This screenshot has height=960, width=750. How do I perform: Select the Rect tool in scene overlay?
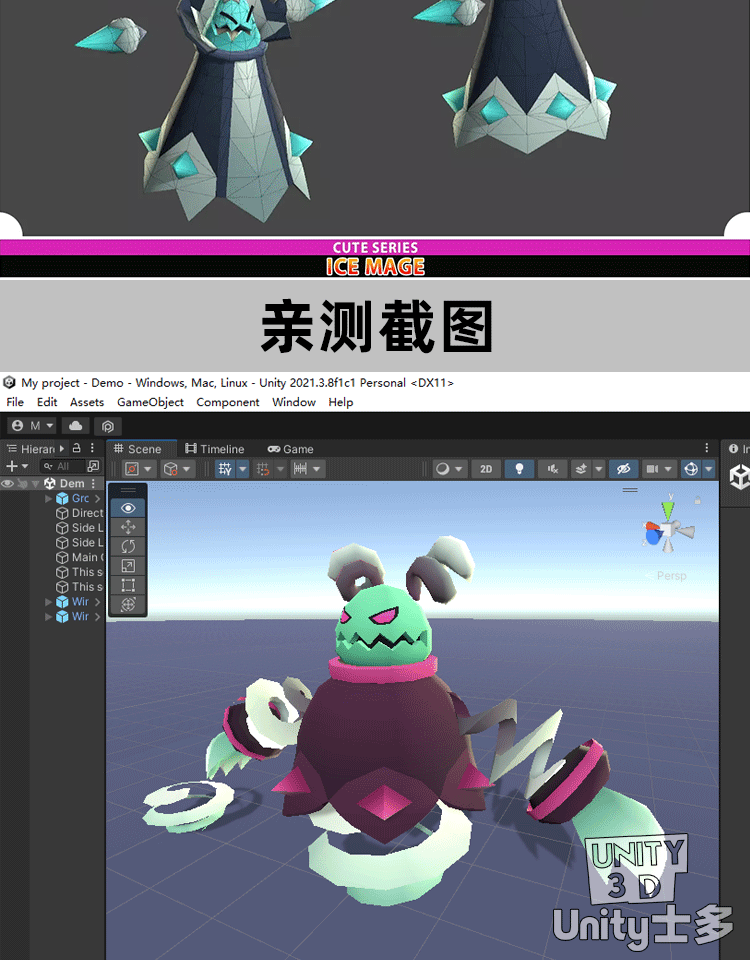[x=128, y=585]
